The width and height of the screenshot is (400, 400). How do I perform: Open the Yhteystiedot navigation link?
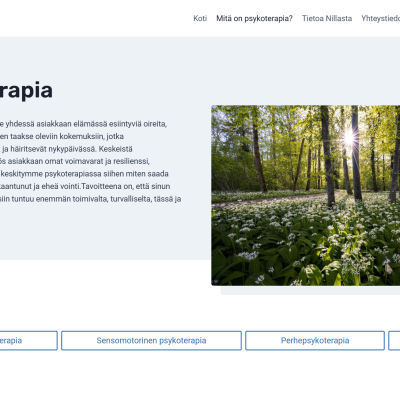[381, 19]
